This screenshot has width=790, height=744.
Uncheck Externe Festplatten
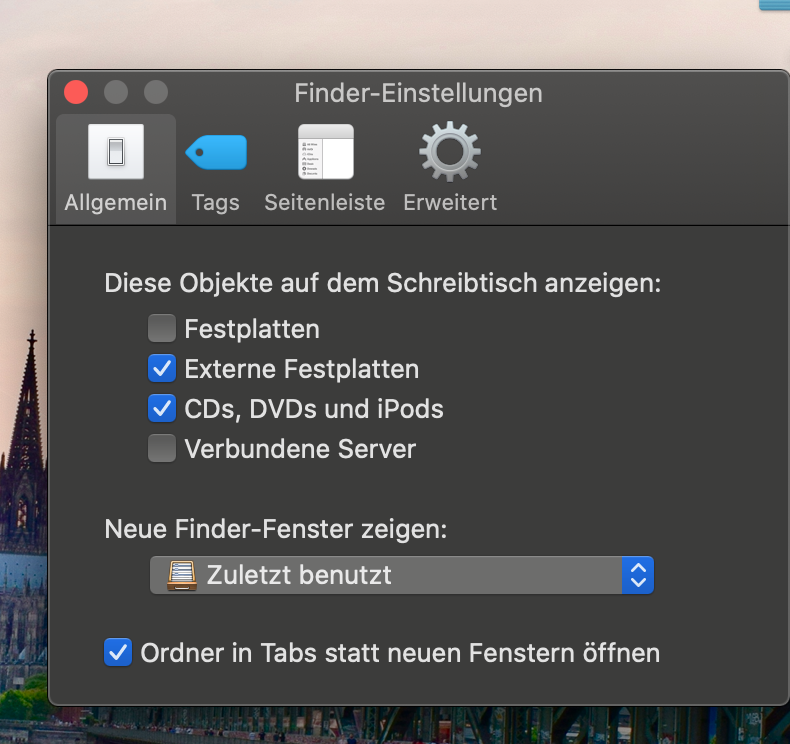[161, 369]
